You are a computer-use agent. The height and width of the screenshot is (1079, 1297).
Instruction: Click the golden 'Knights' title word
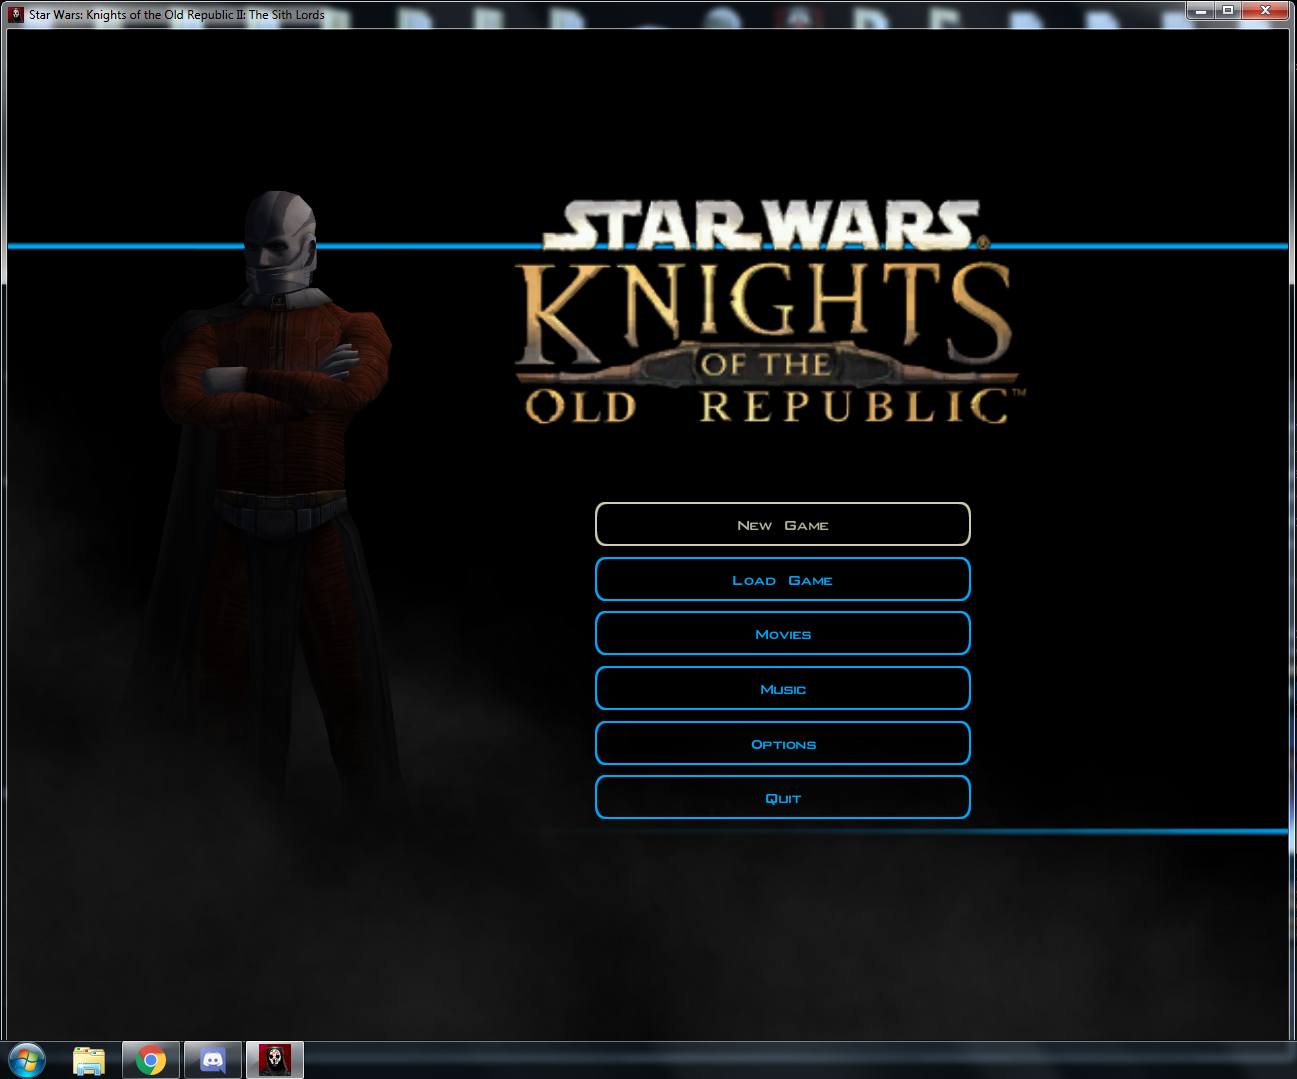click(765, 310)
